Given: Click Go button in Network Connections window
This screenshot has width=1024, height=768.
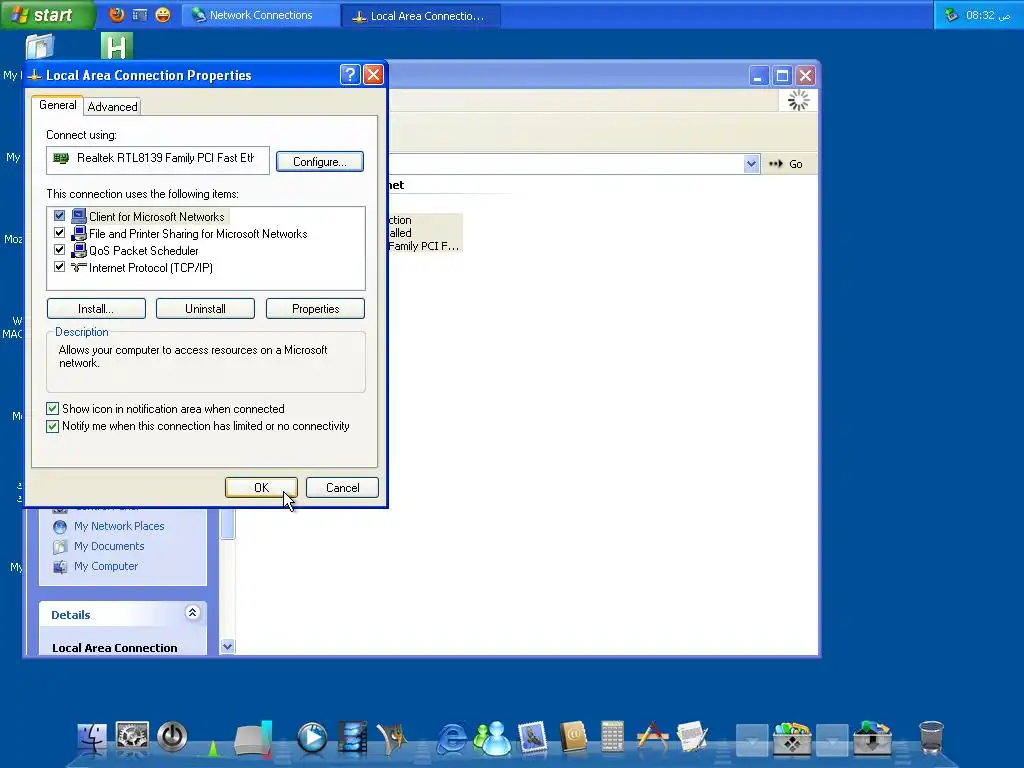Looking at the screenshot, I should pyautogui.click(x=786, y=164).
